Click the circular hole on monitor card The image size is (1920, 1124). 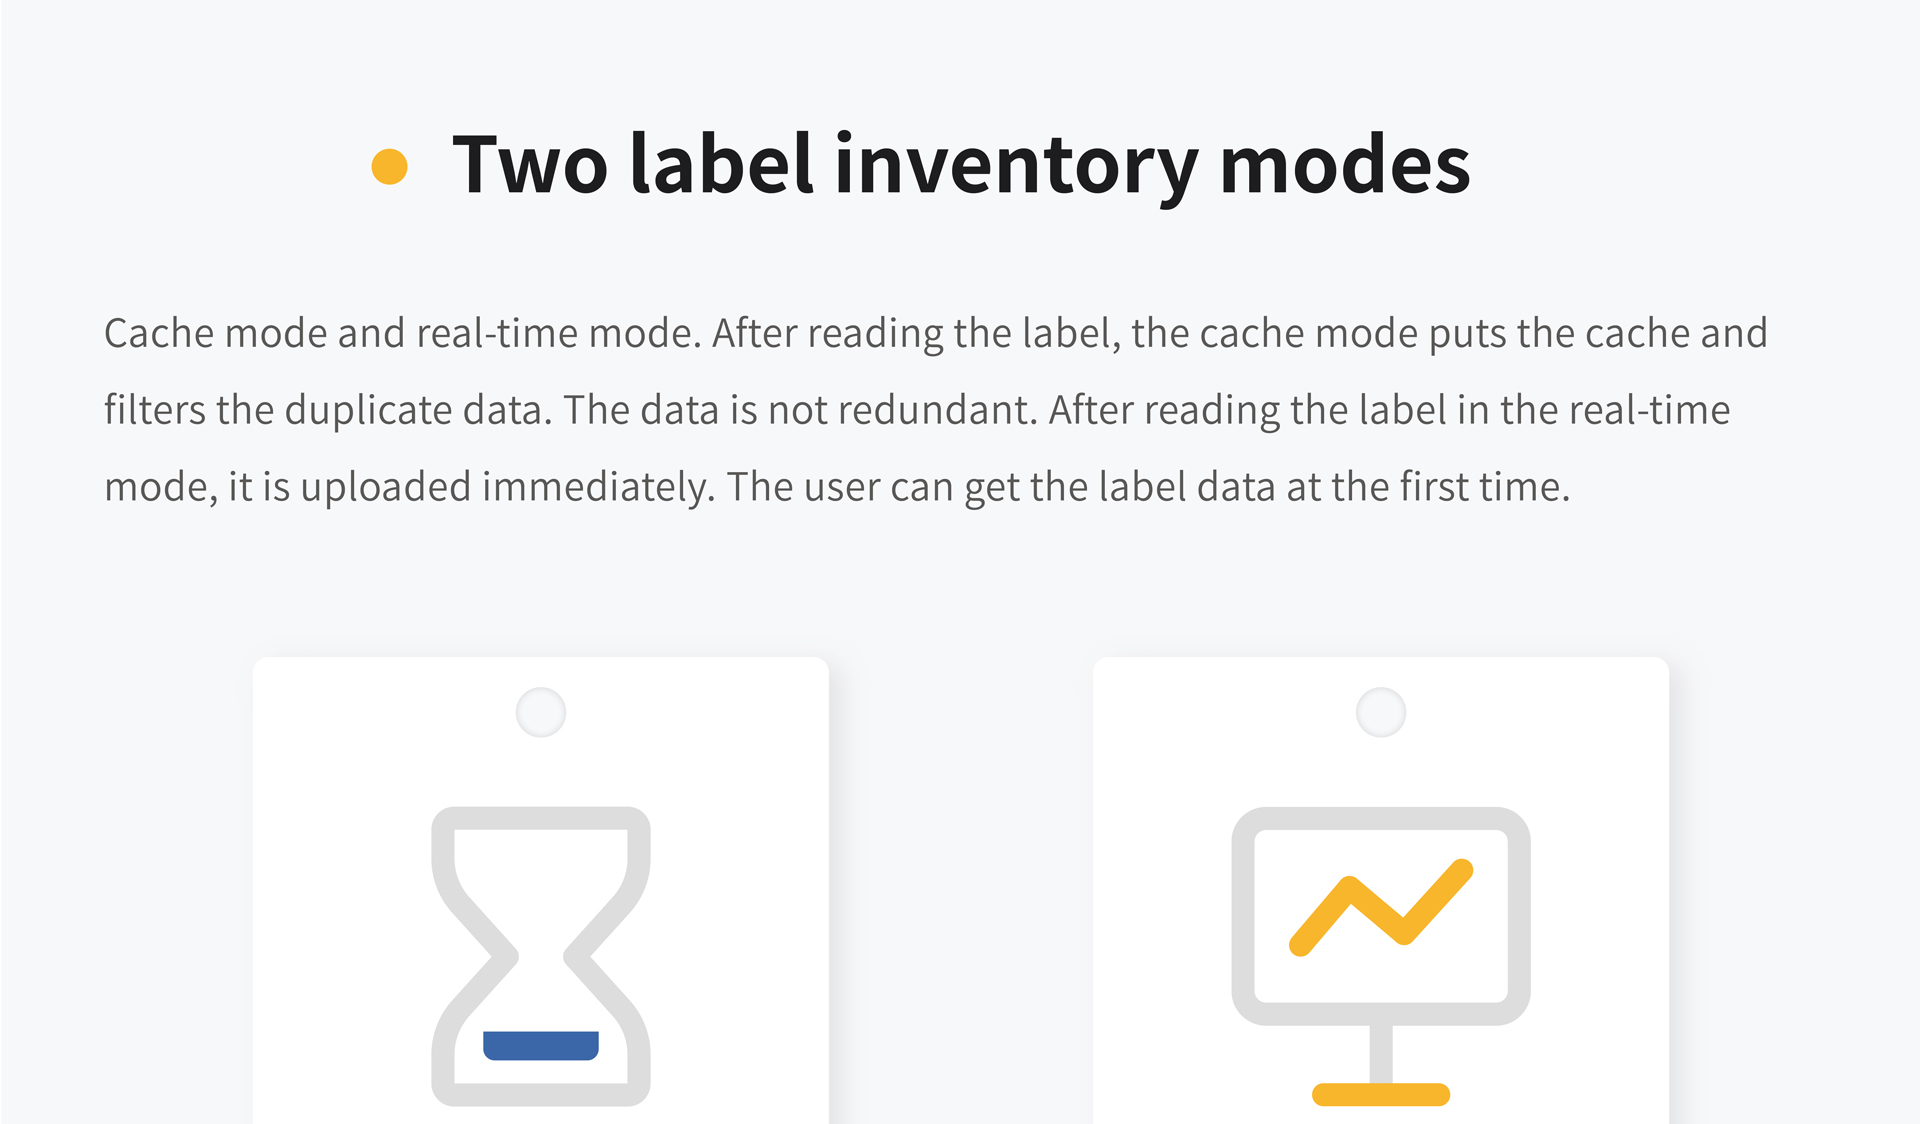tap(1381, 713)
